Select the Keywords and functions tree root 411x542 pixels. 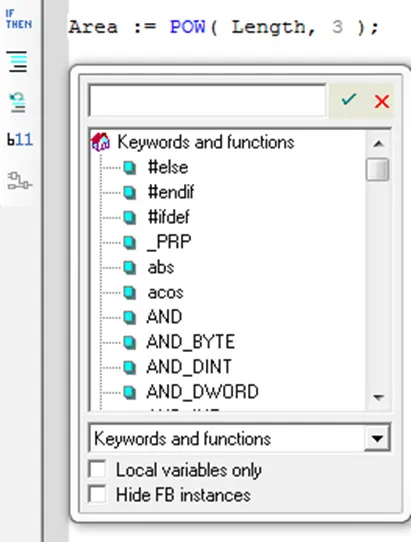(x=206, y=142)
